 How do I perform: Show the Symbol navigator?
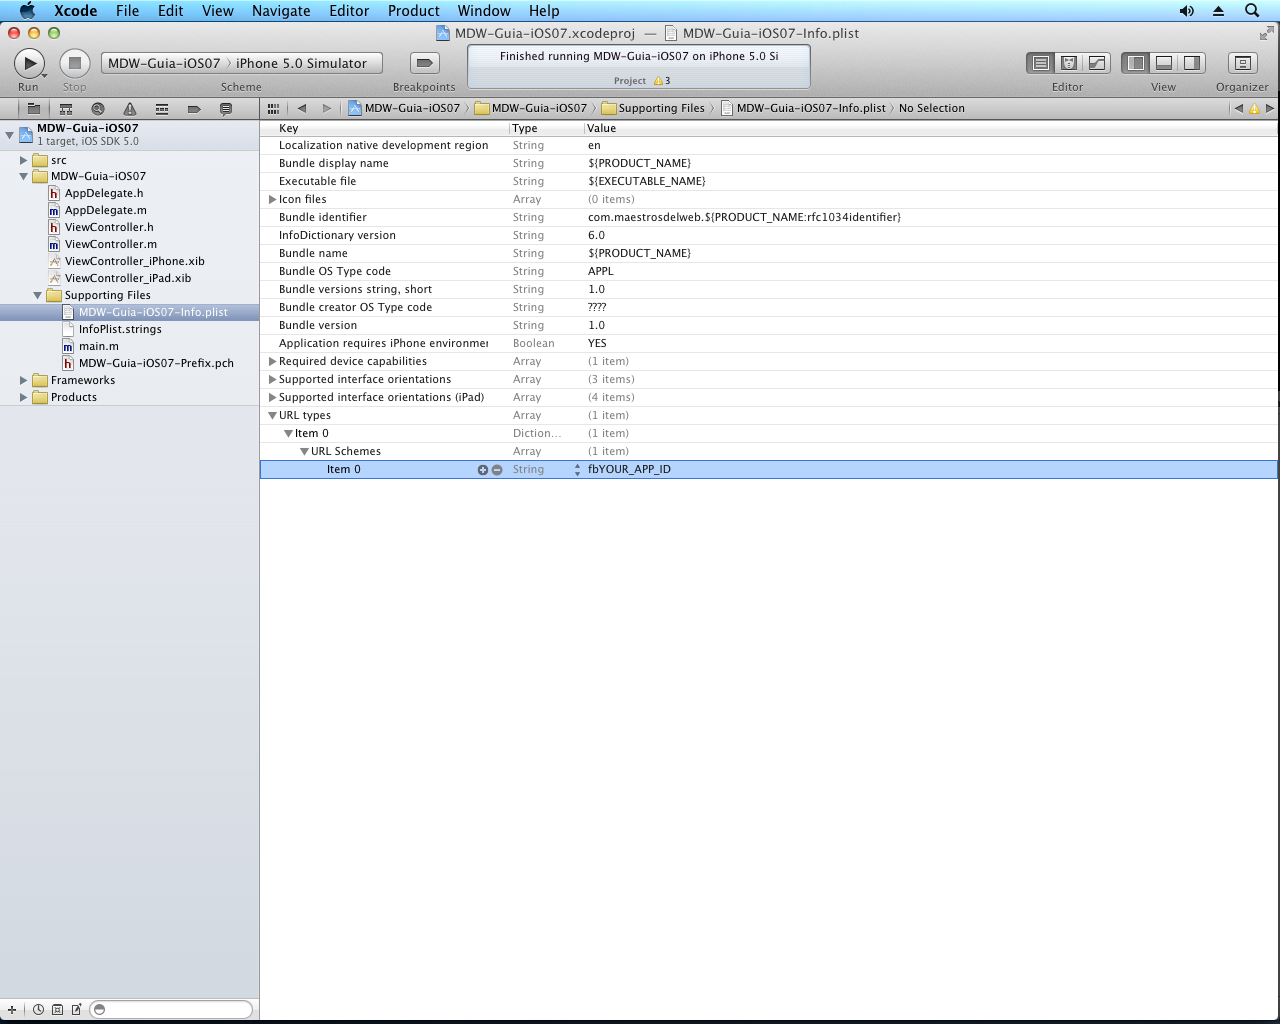[x=66, y=108]
